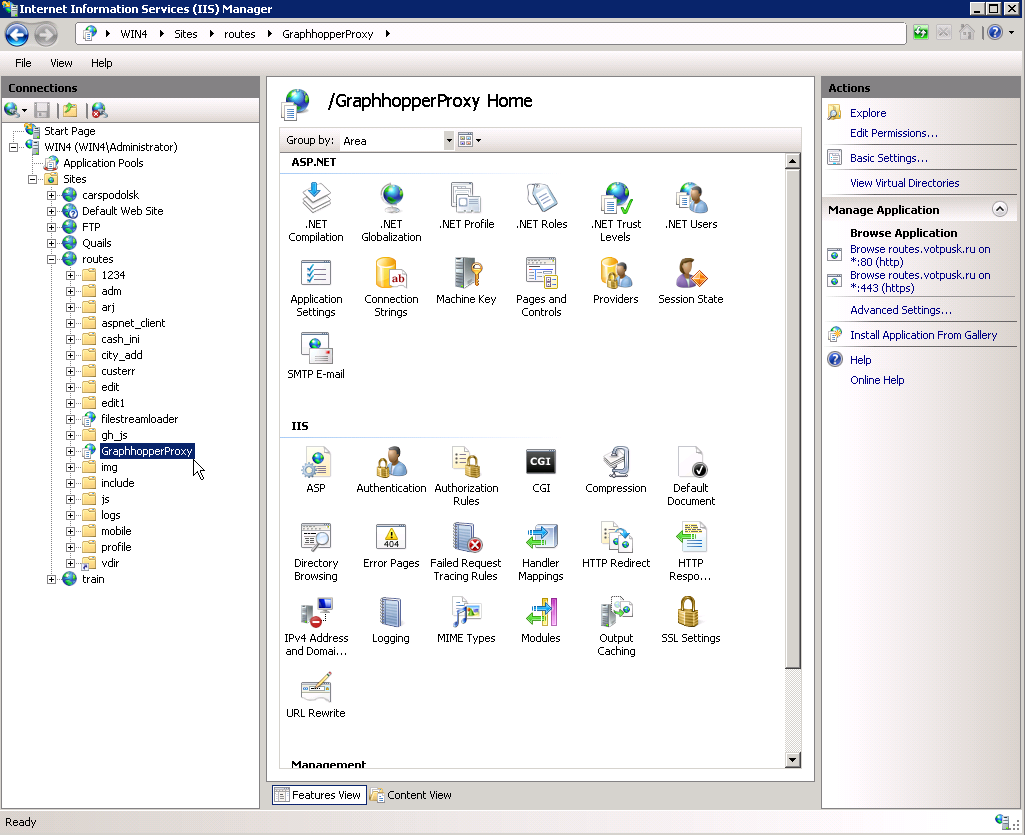
Task: Click the Up folder toolbar icon in Connections
Action: (71, 111)
